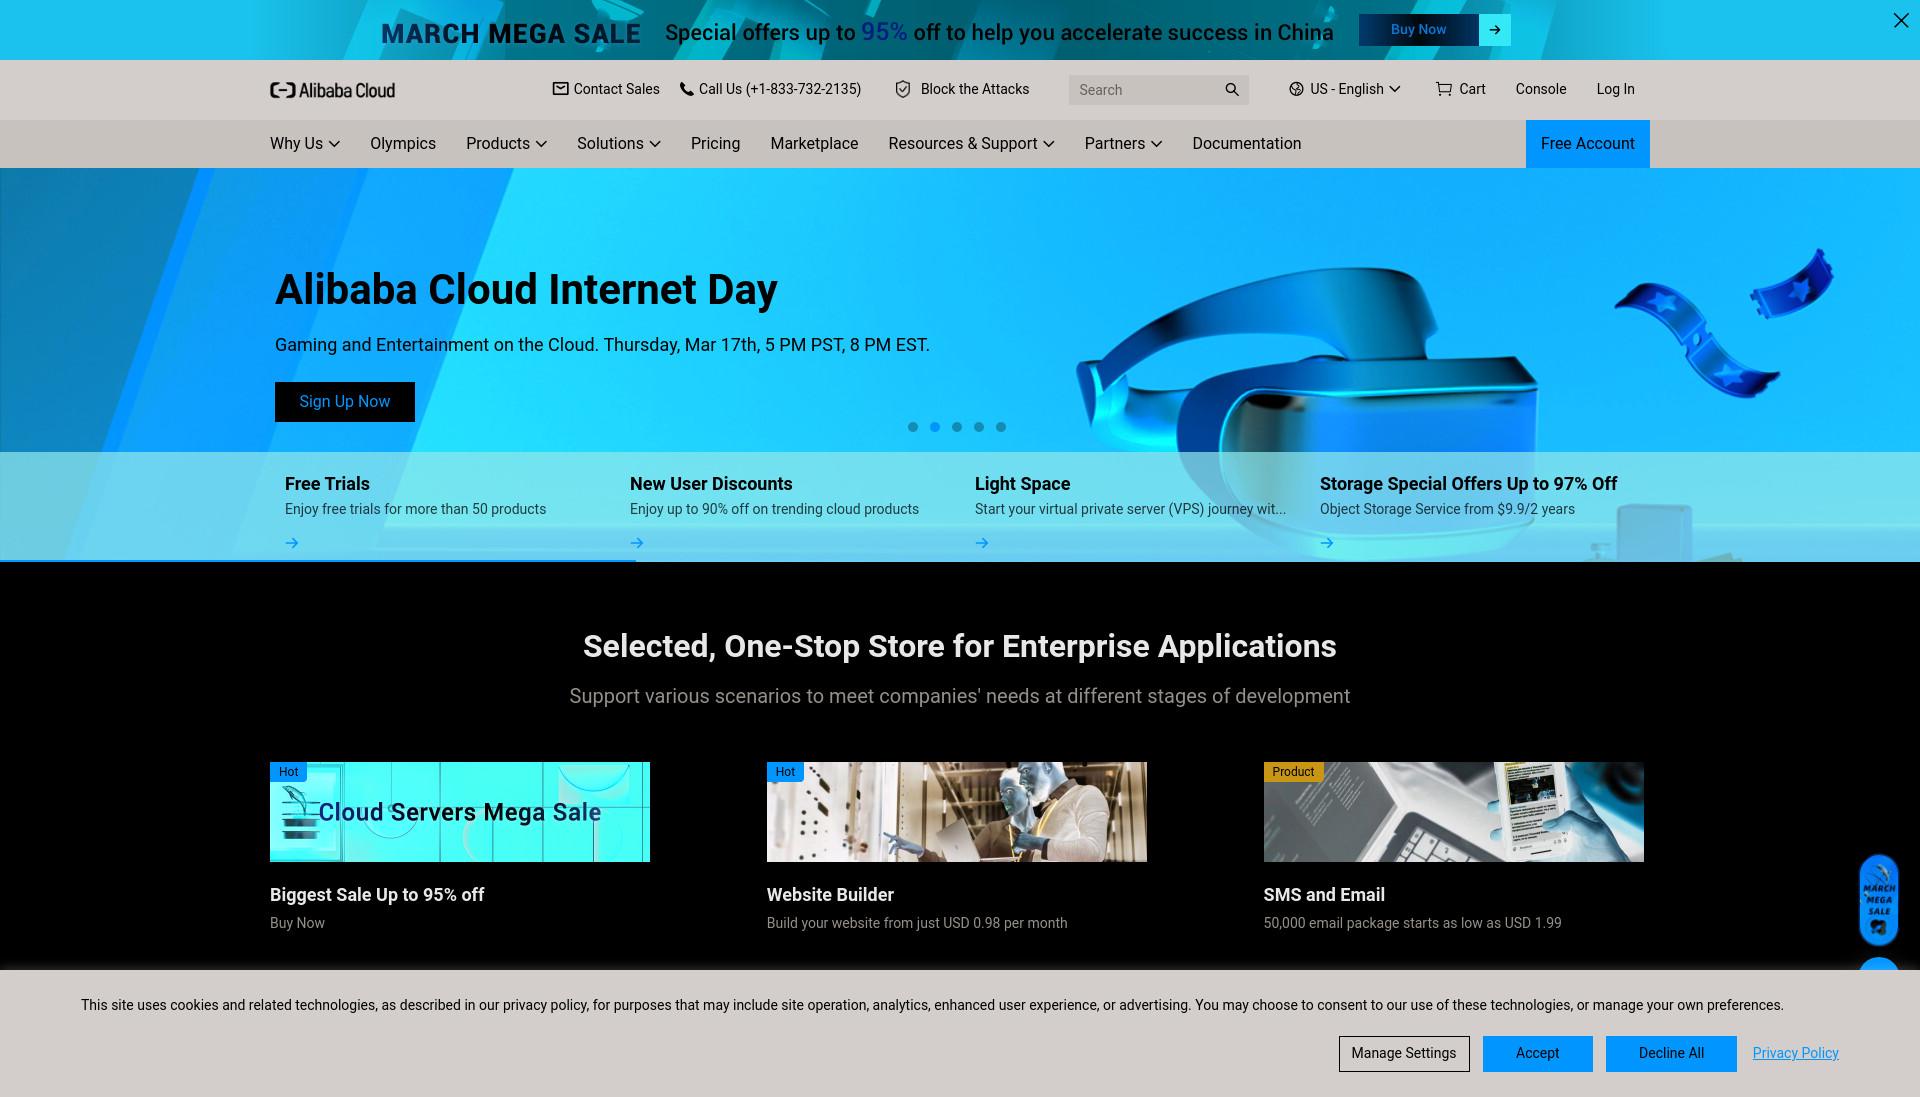This screenshot has height=1097, width=1920.
Task: Select the fifth carousel dot
Action: click(1001, 427)
